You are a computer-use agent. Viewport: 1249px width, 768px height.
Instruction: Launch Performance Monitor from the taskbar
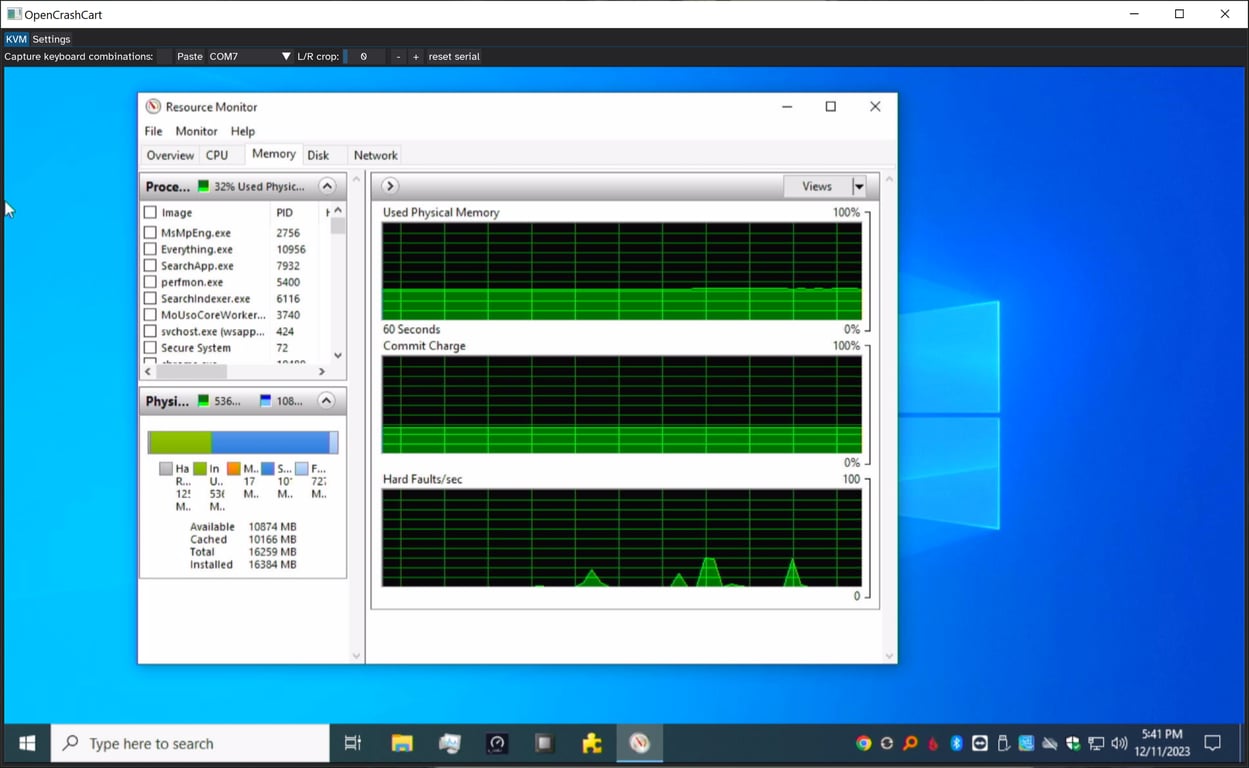coord(449,743)
